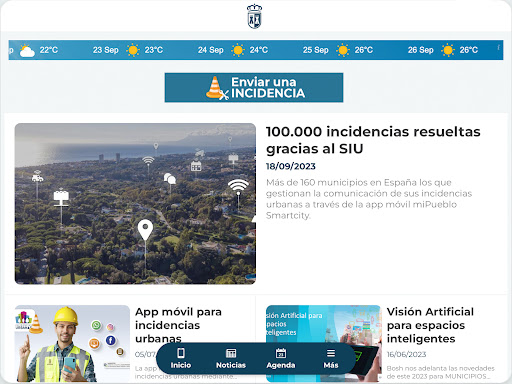Screen dimensions: 512x384
Task: Open headline 100.000 incidencias resueltas
Action: (x=373, y=140)
